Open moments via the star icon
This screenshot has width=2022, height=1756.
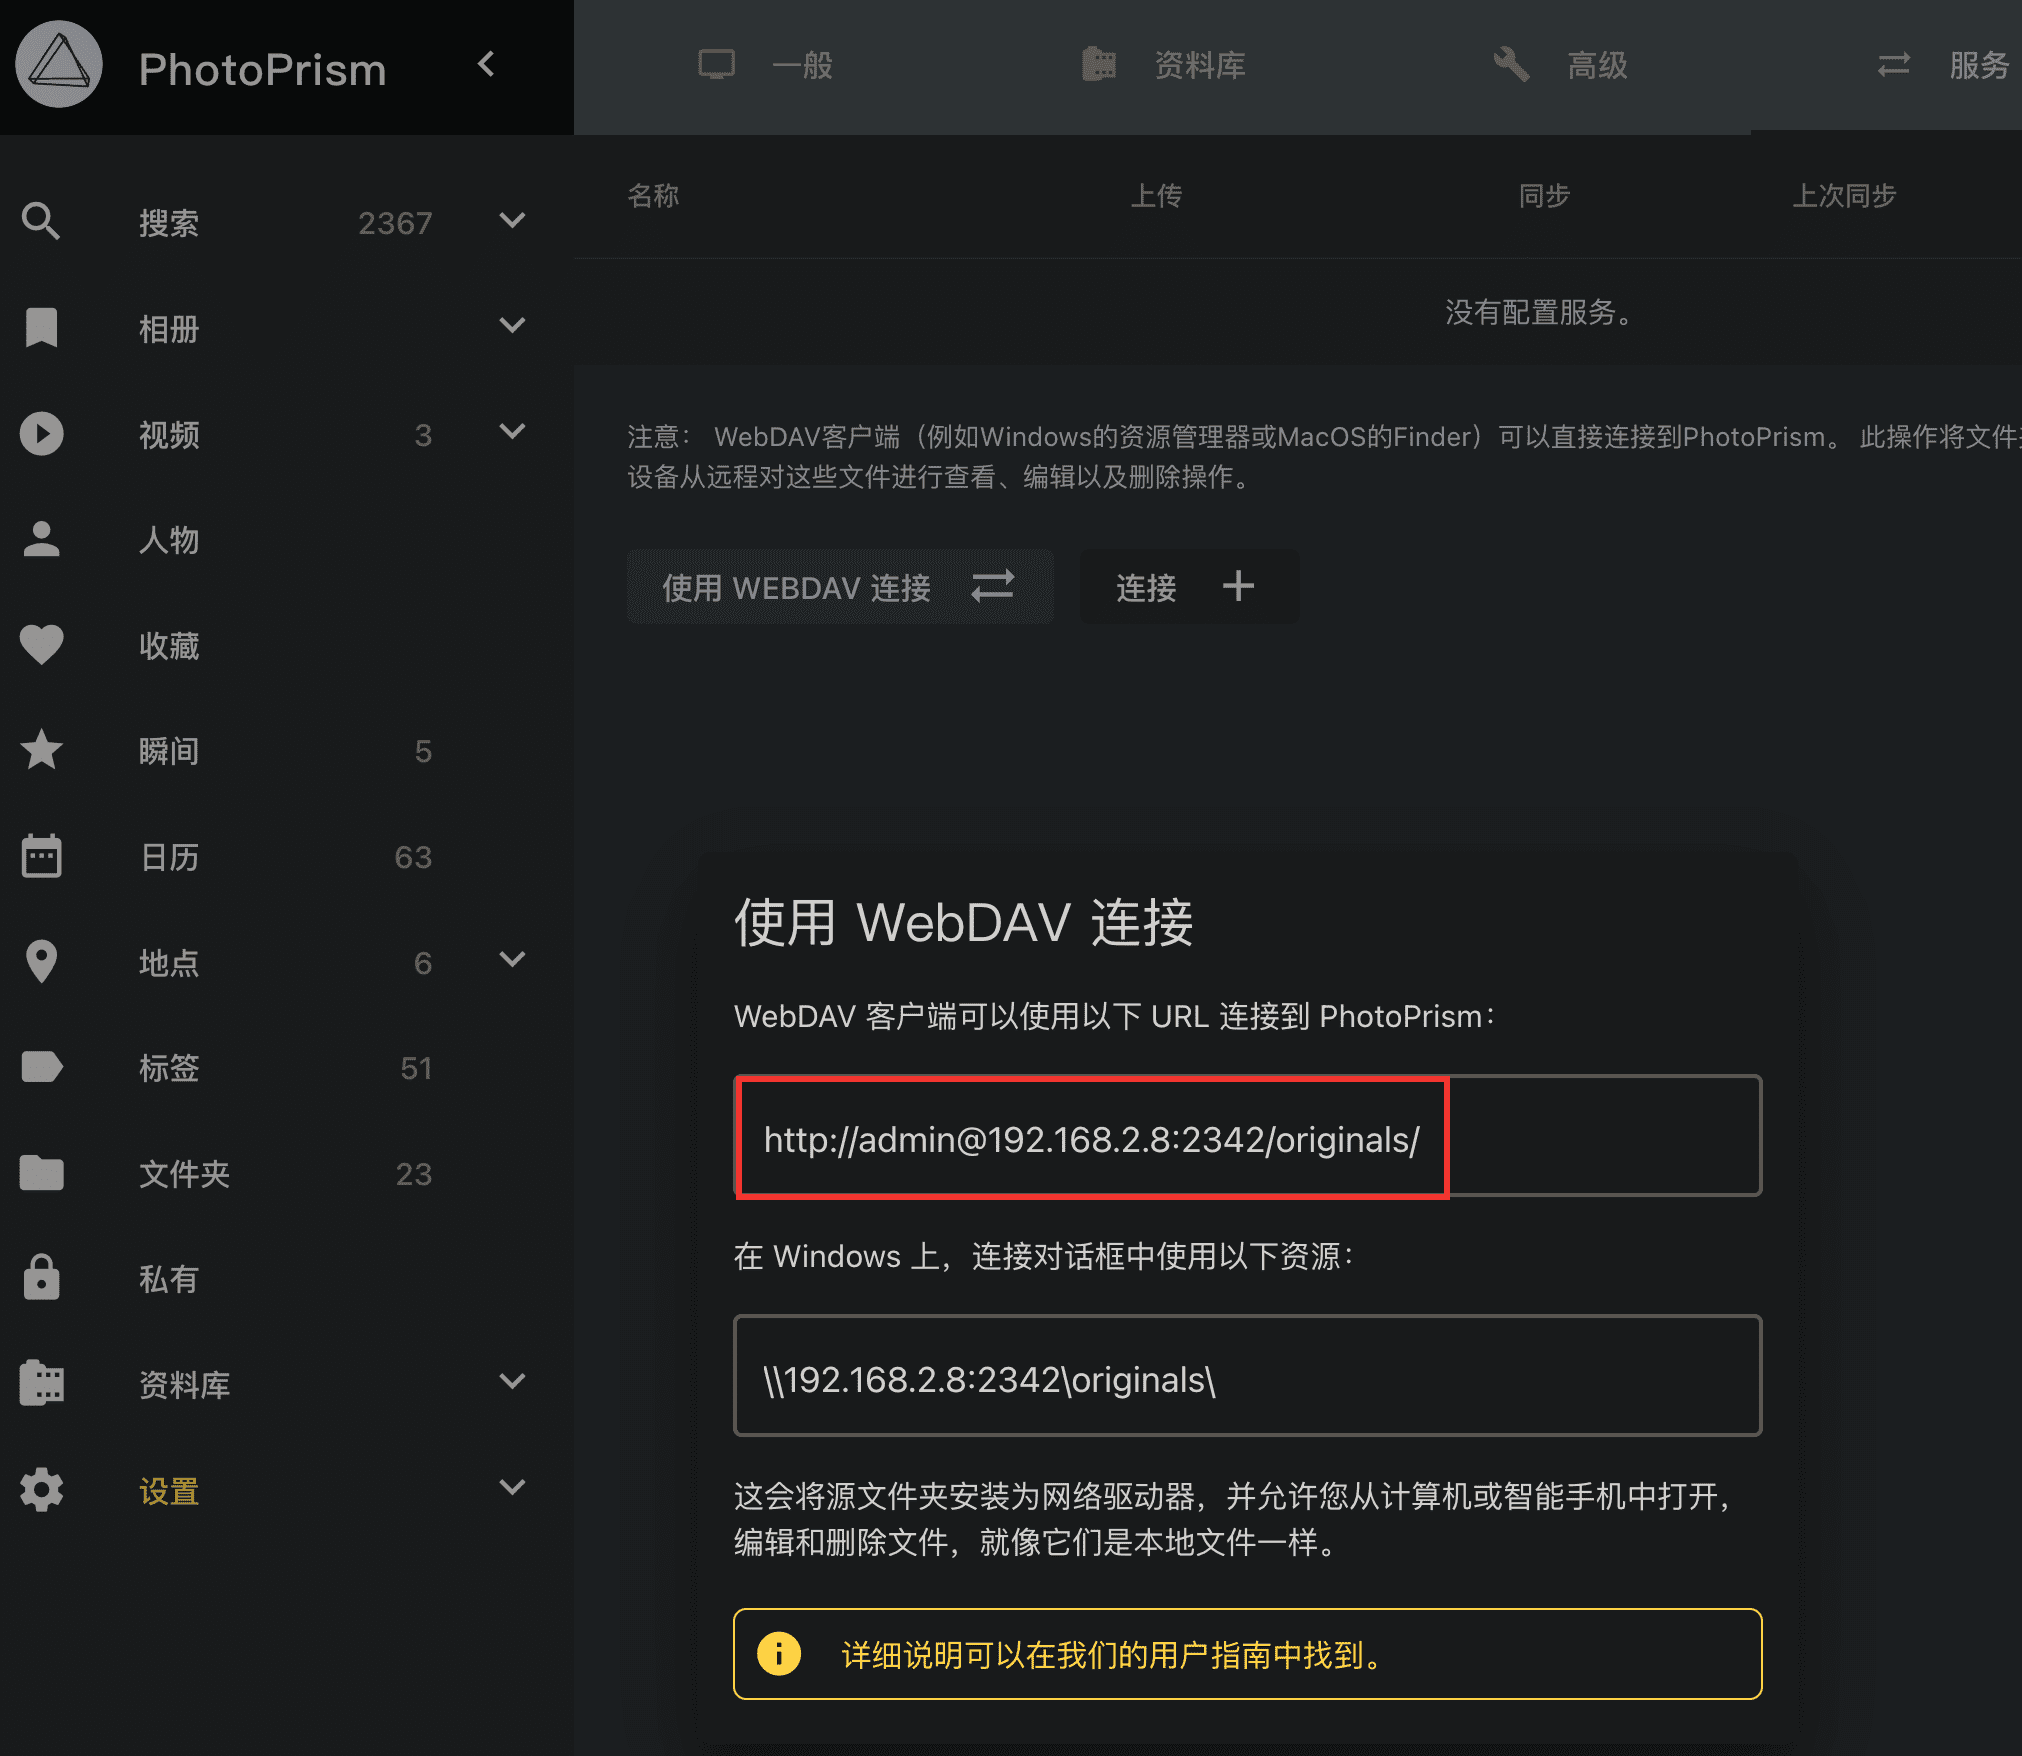pyautogui.click(x=41, y=750)
